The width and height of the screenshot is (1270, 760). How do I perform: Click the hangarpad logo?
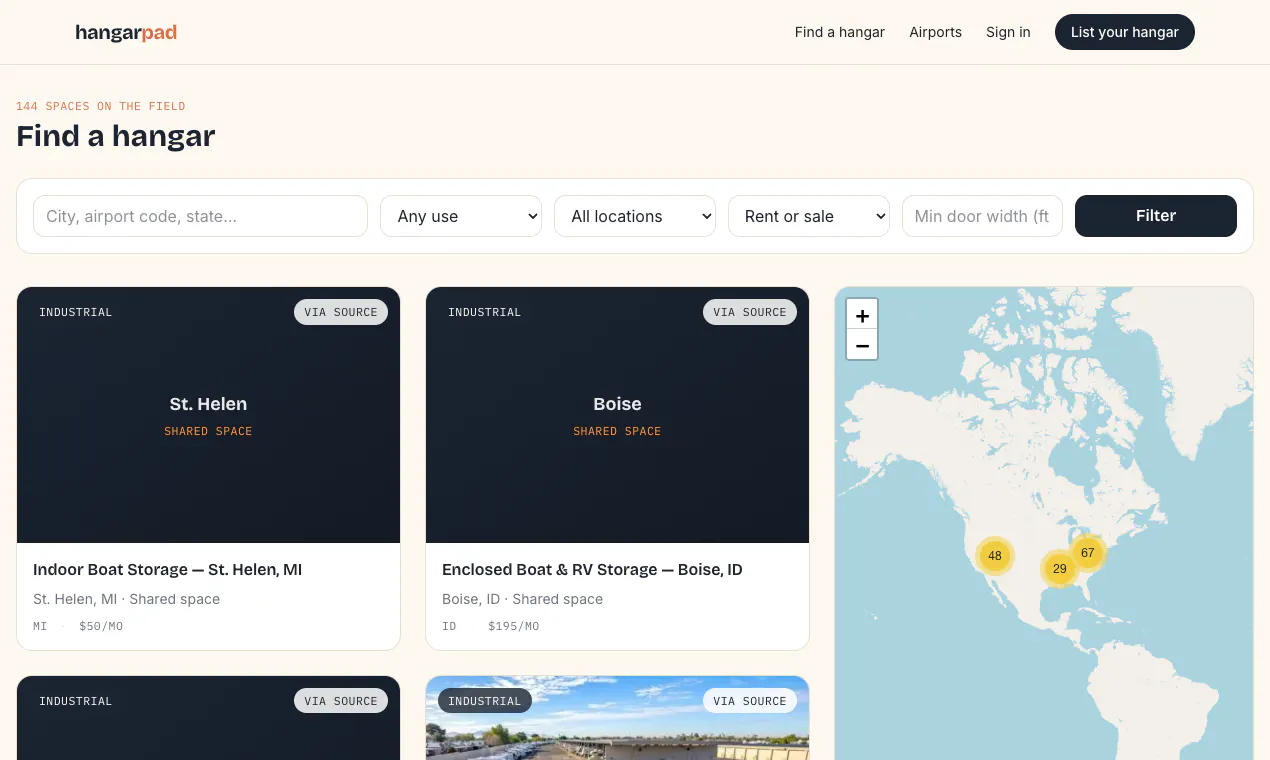click(126, 32)
